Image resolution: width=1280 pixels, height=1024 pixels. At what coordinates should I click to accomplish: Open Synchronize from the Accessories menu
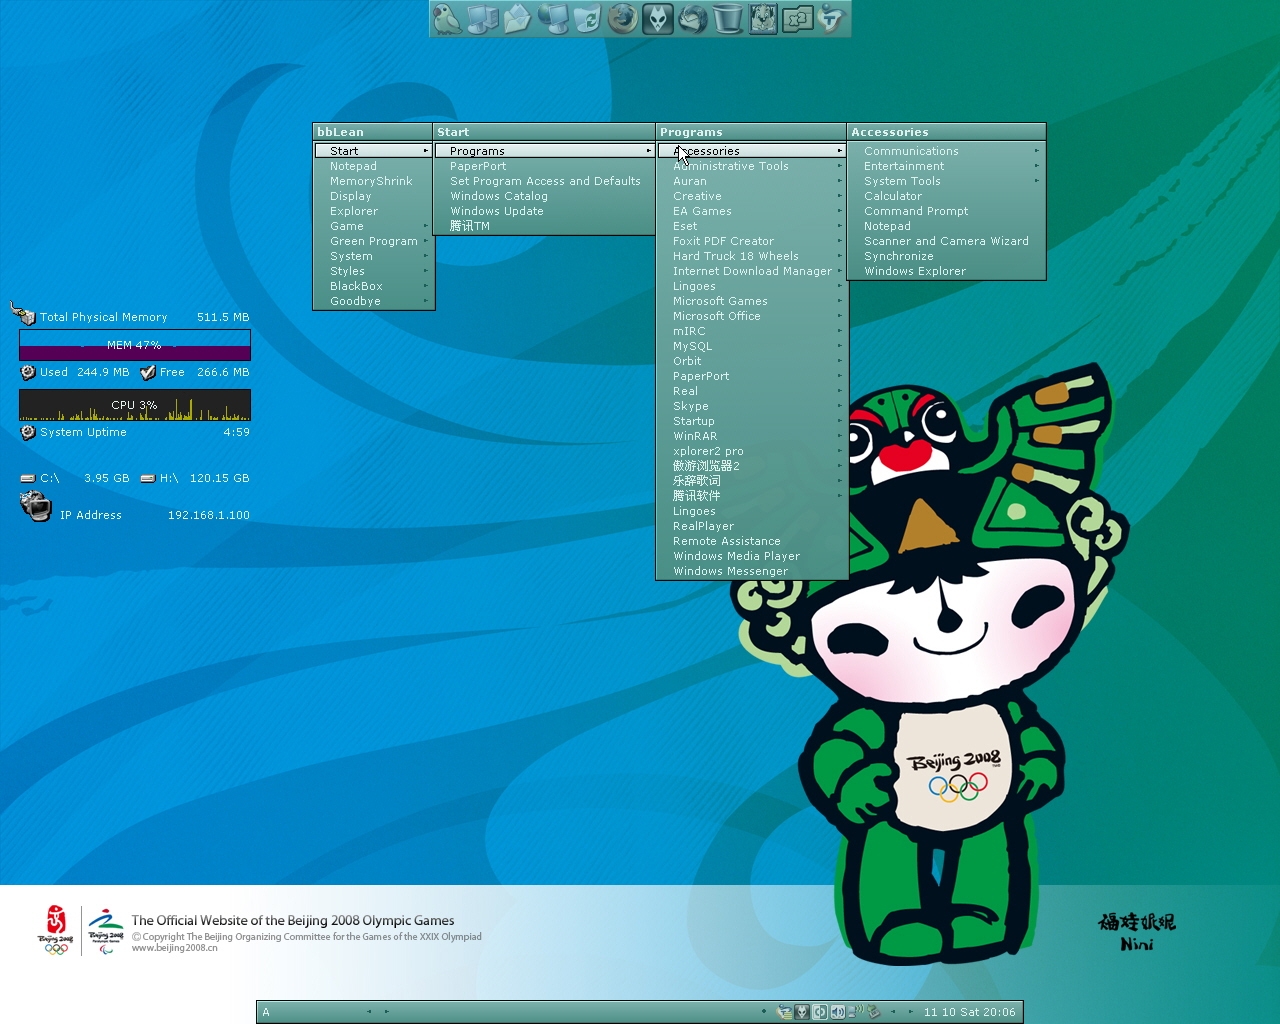click(x=946, y=256)
